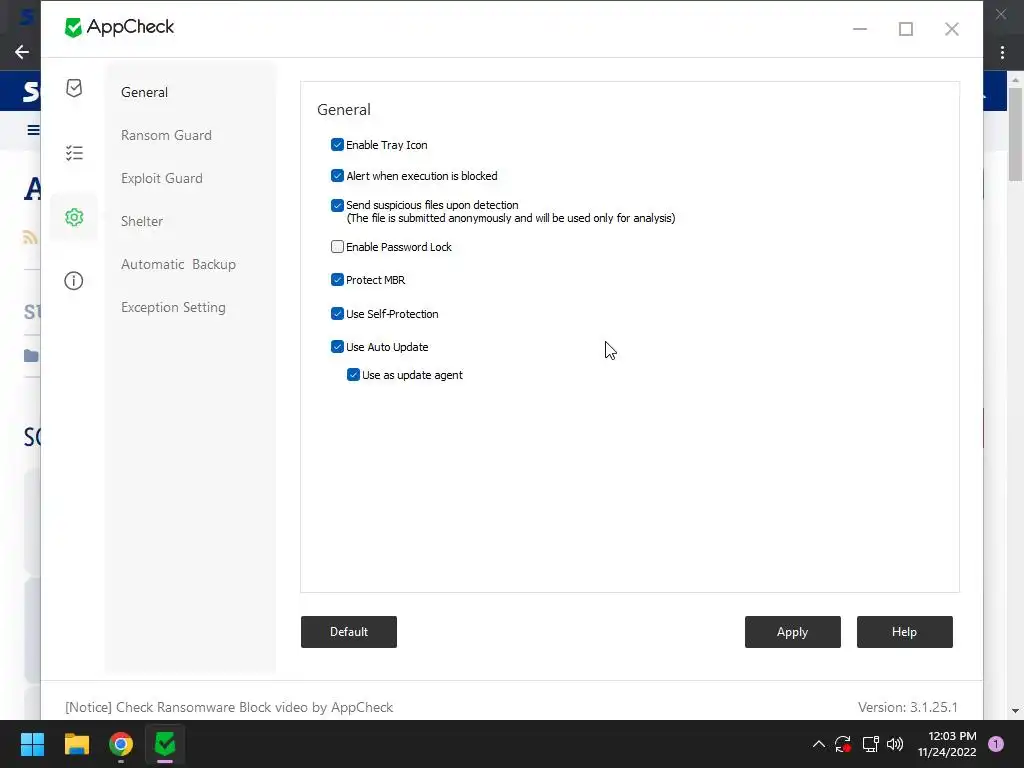Screen dimensions: 1024x768
Task: Click the Default button
Action: [x=349, y=632]
